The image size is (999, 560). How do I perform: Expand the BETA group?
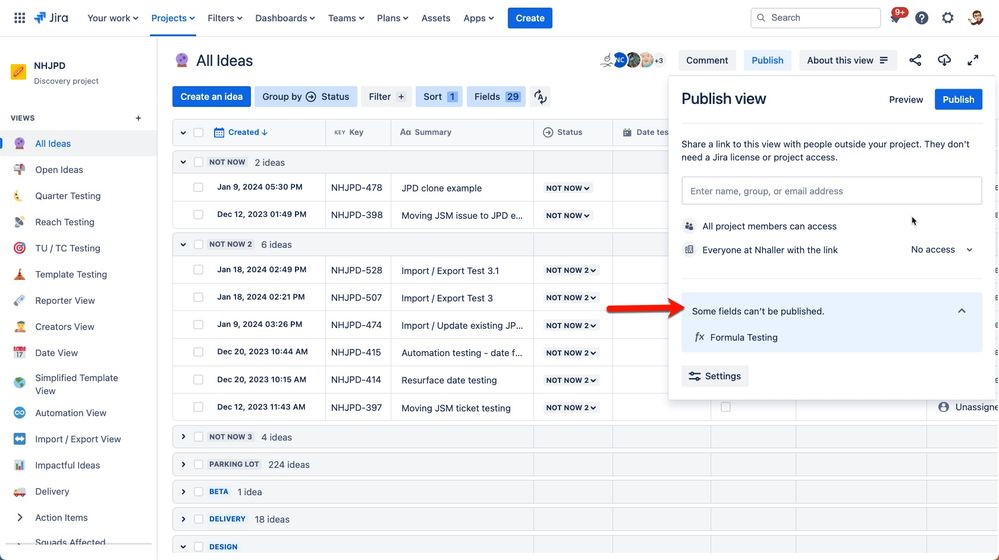click(x=183, y=492)
